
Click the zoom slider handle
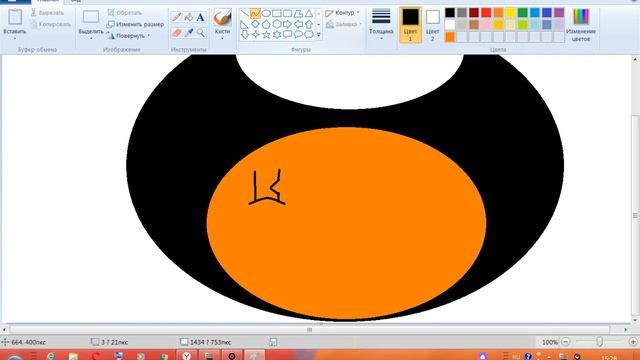pyautogui.click(x=599, y=342)
